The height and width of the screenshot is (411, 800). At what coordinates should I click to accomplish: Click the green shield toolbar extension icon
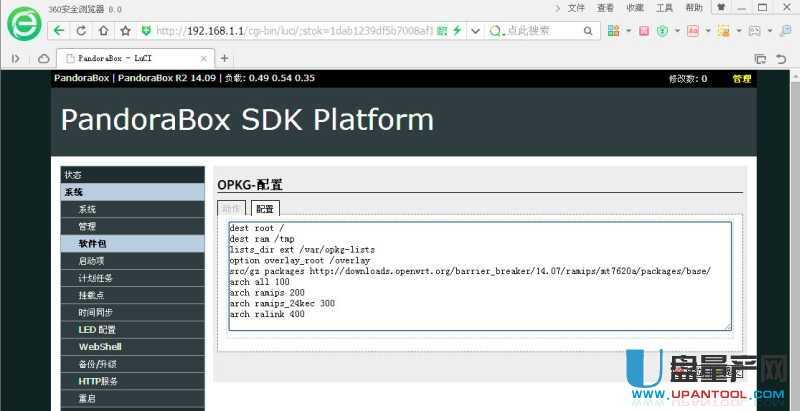click(663, 31)
